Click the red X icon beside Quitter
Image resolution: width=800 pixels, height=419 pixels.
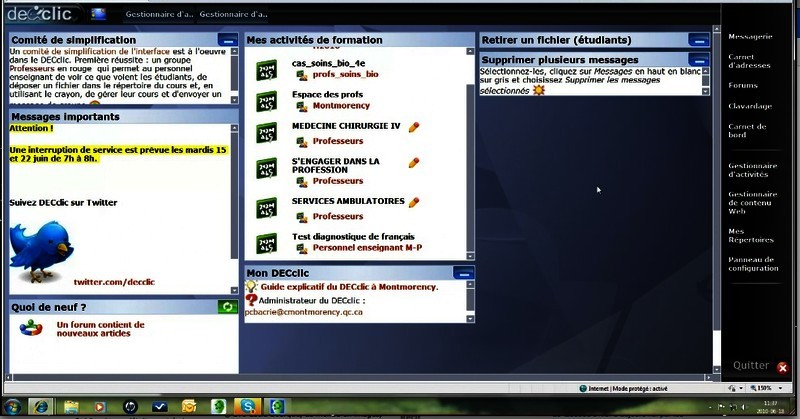coord(782,367)
